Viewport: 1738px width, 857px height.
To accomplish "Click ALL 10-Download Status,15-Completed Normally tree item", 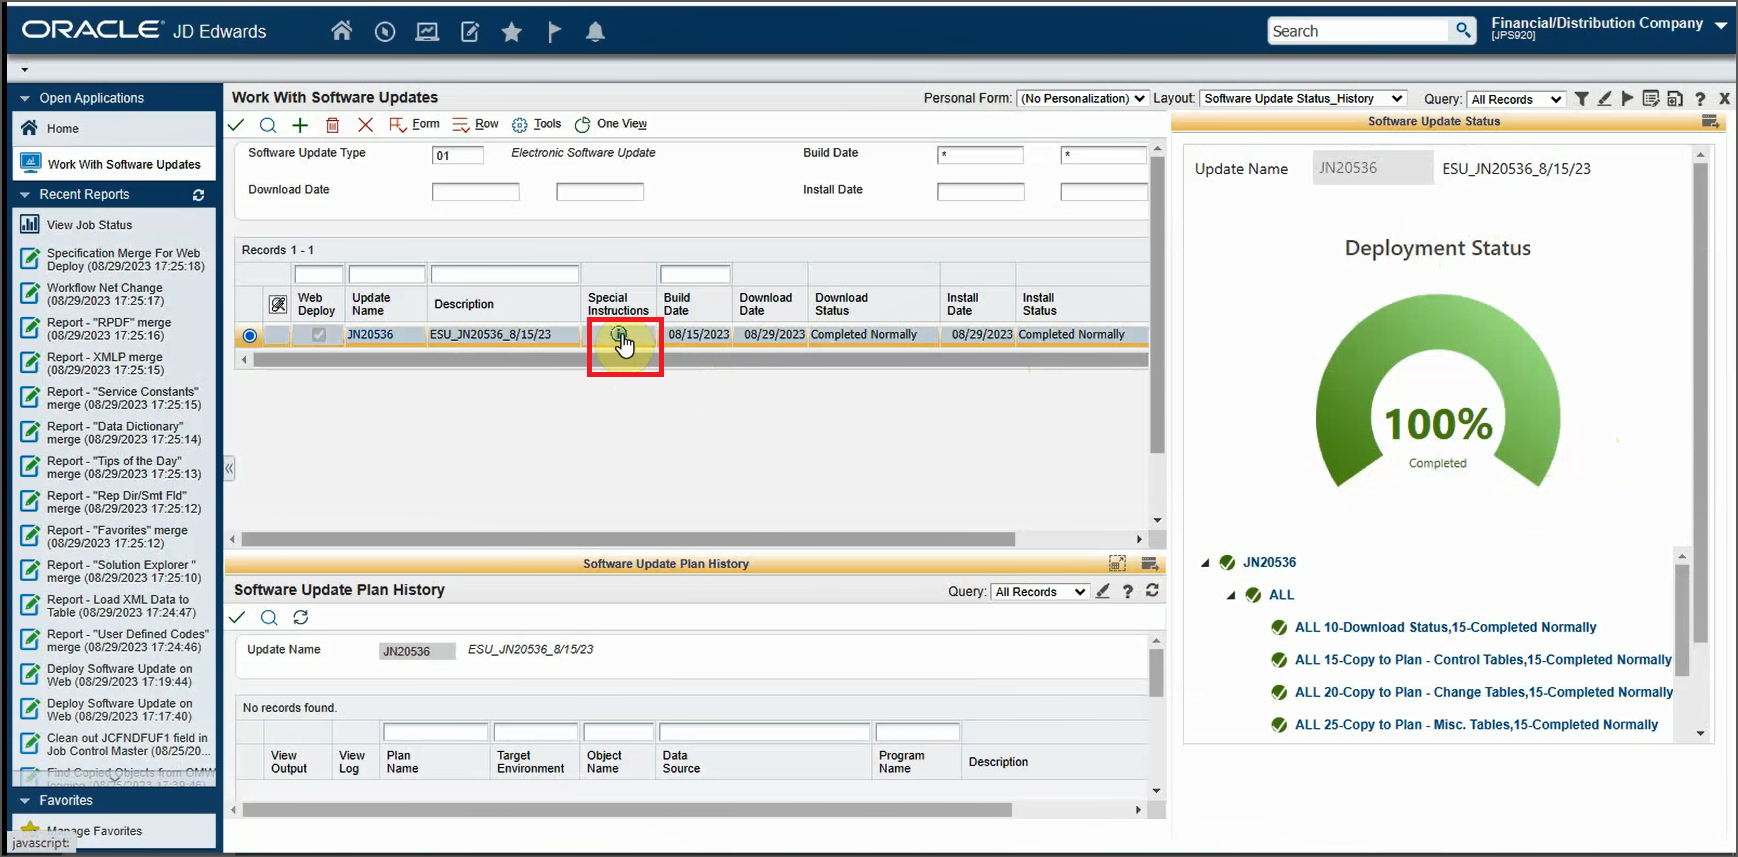I will [1445, 628].
